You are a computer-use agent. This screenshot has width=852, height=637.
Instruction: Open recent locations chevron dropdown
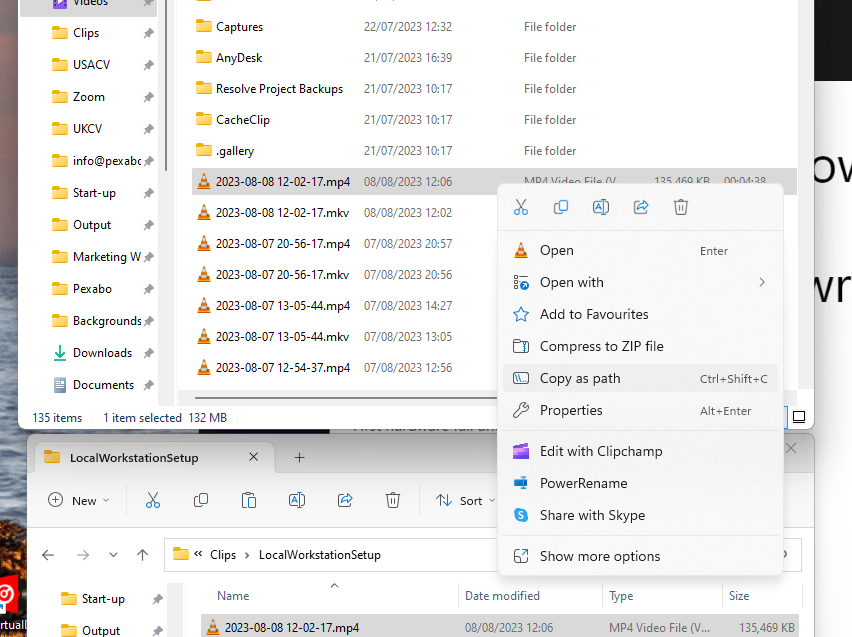click(x=113, y=555)
